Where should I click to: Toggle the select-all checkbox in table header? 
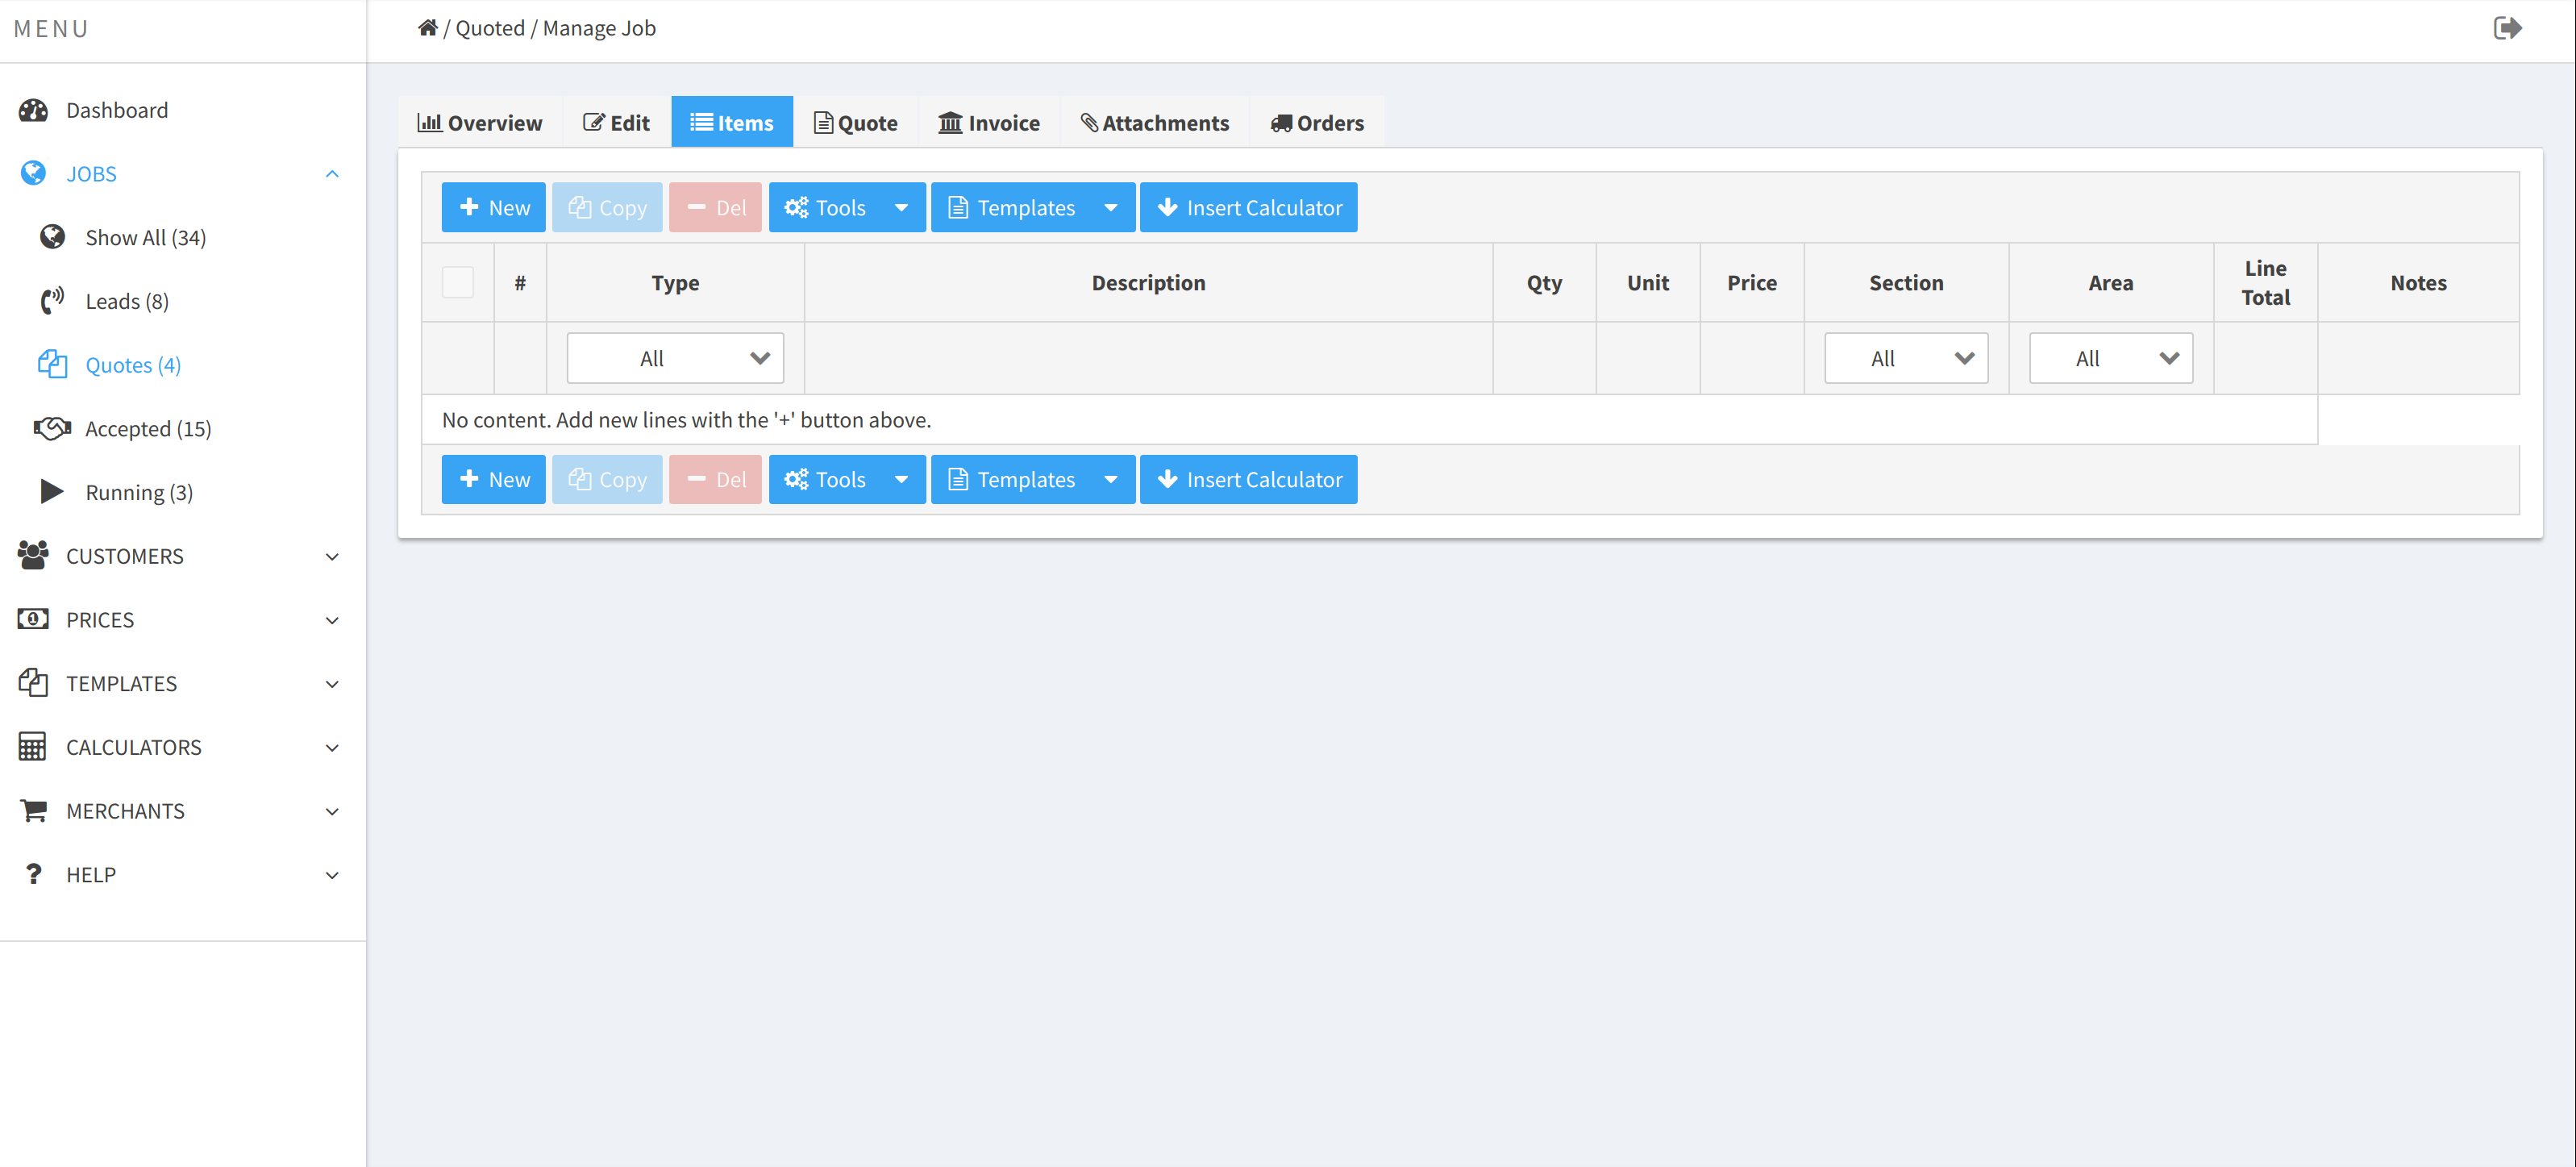tap(458, 283)
